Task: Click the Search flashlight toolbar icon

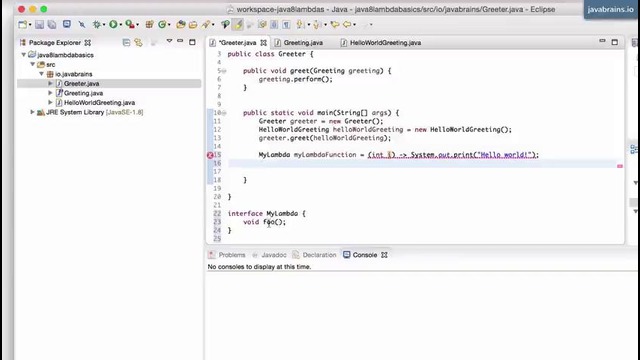Action: click(206, 24)
